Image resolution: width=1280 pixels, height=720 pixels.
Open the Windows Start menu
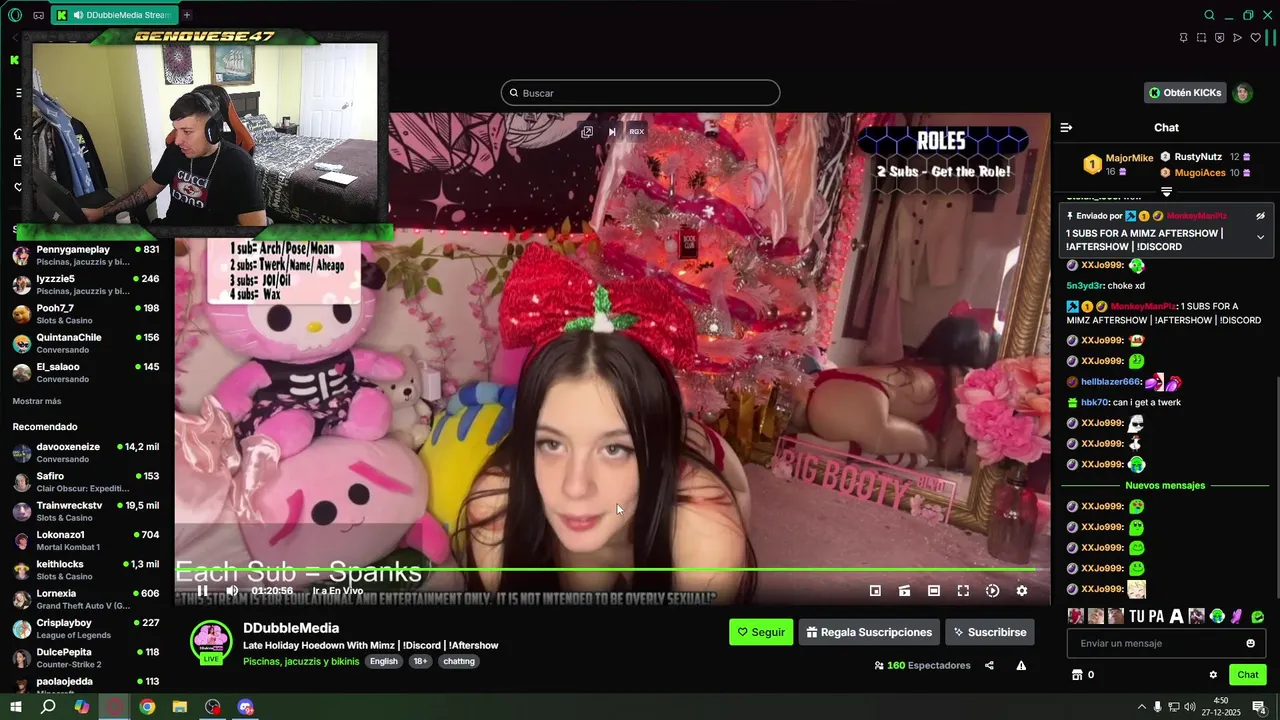click(x=16, y=707)
